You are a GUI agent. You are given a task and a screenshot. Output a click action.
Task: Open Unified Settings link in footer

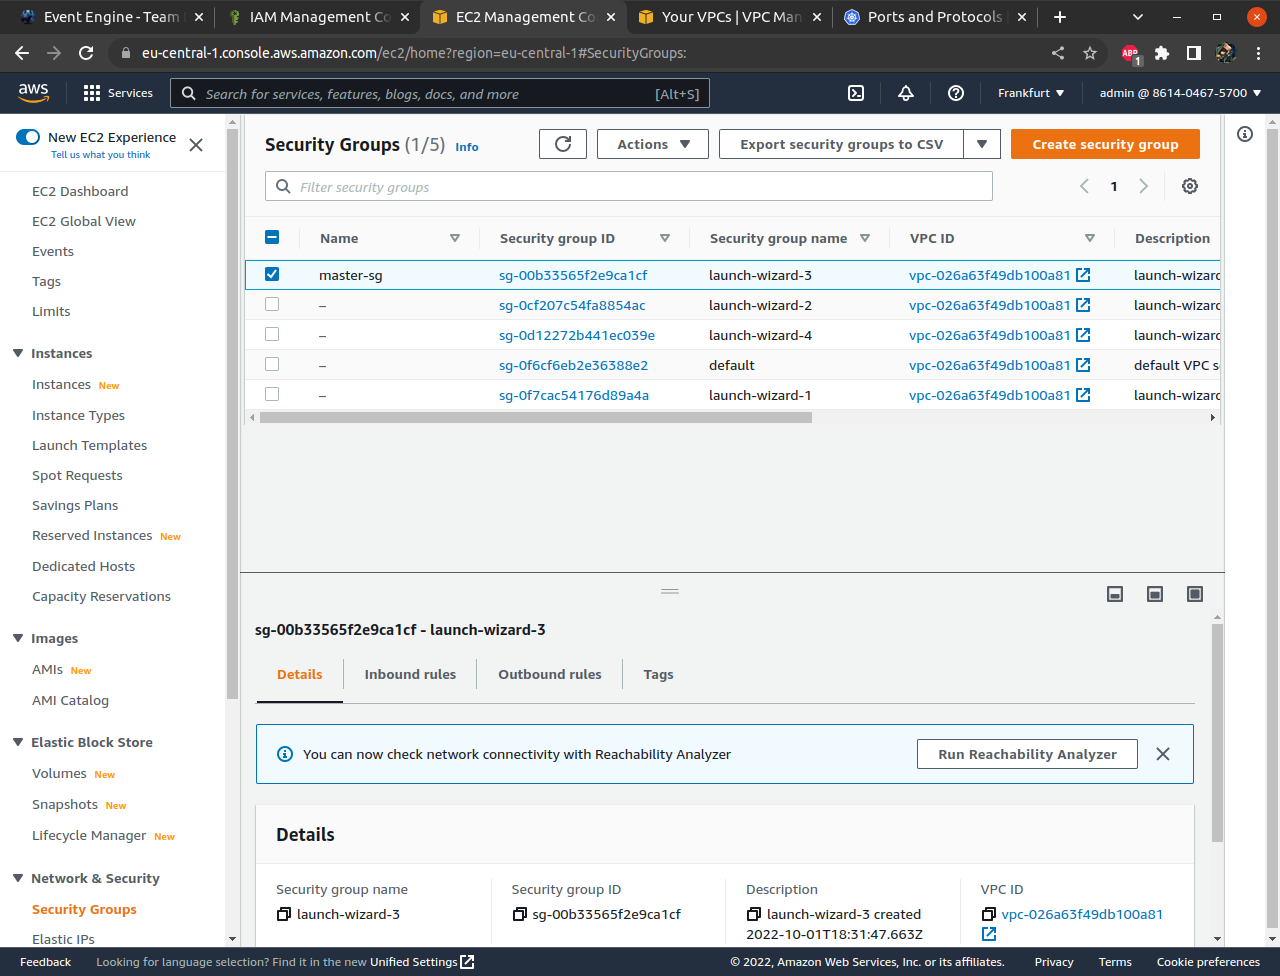(x=421, y=962)
